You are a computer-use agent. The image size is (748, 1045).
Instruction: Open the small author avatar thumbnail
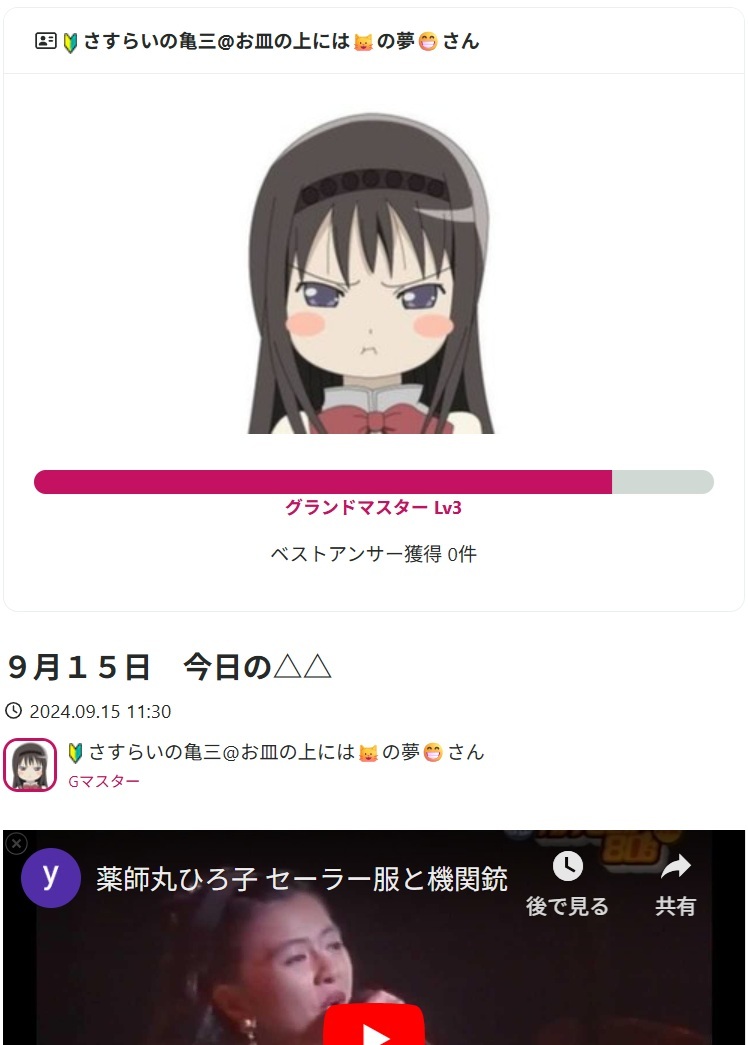(x=30, y=765)
